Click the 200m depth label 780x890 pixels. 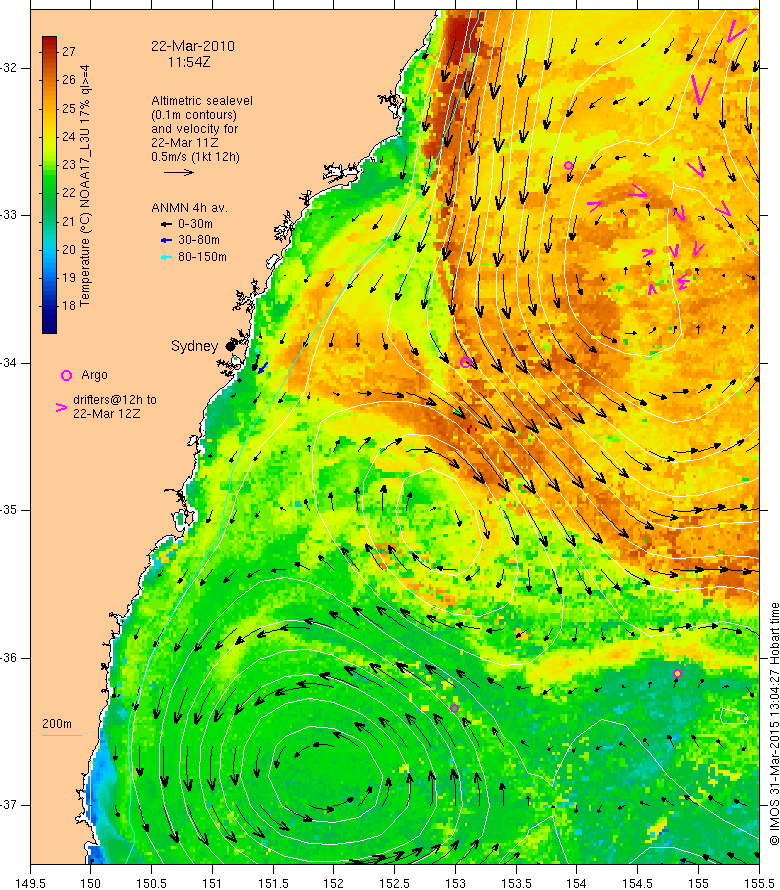click(x=57, y=724)
